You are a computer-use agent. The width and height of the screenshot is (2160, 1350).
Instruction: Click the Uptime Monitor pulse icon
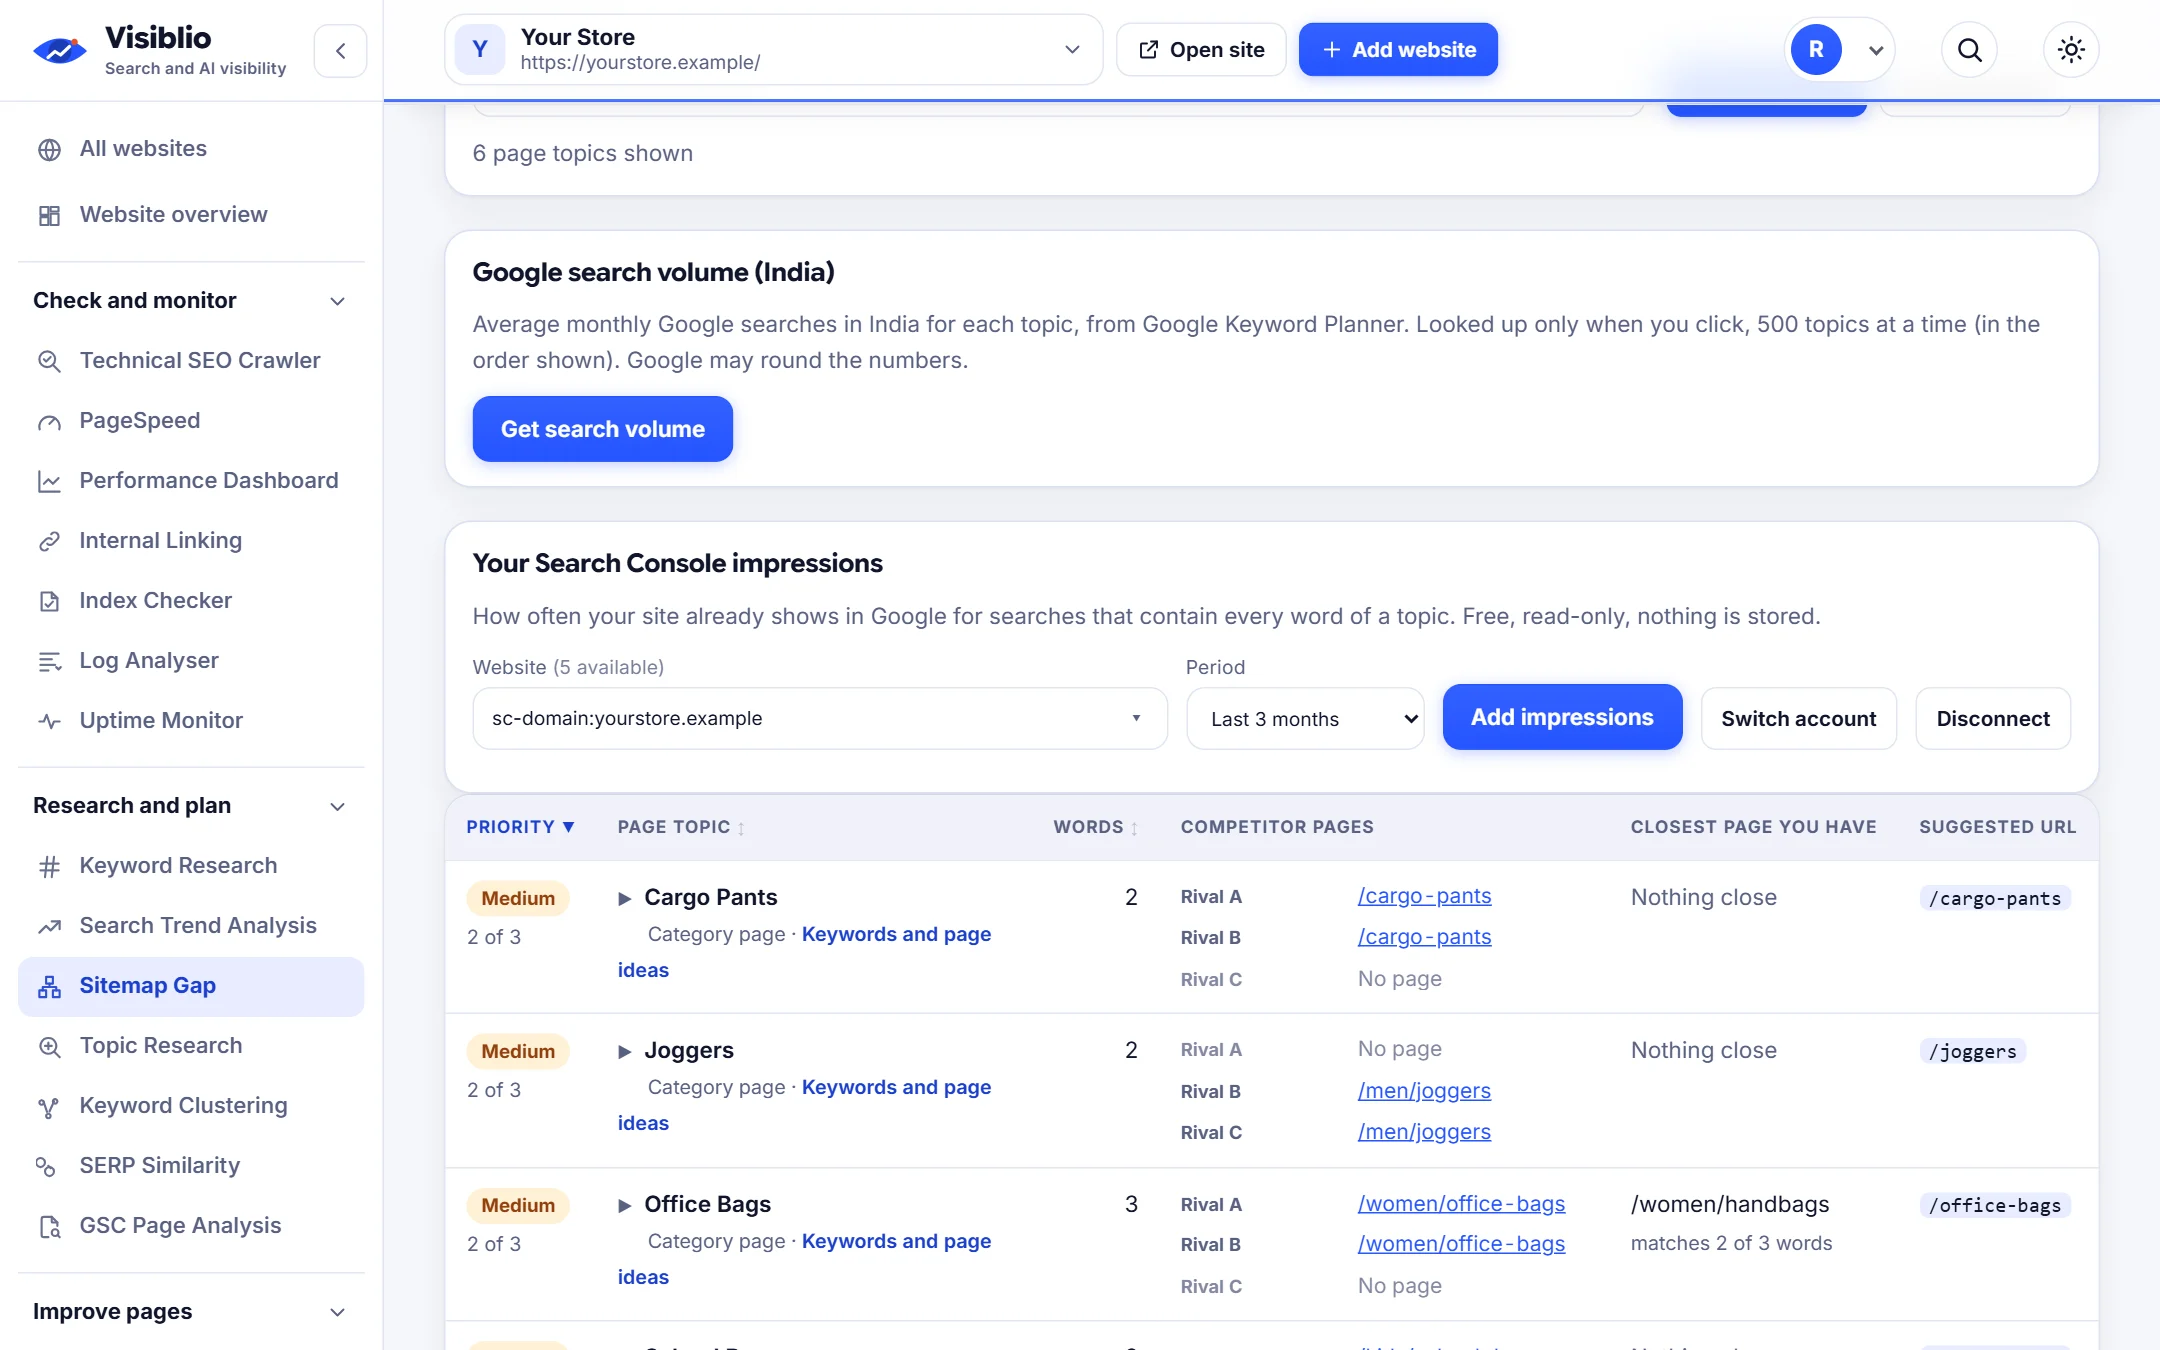pyautogui.click(x=49, y=721)
